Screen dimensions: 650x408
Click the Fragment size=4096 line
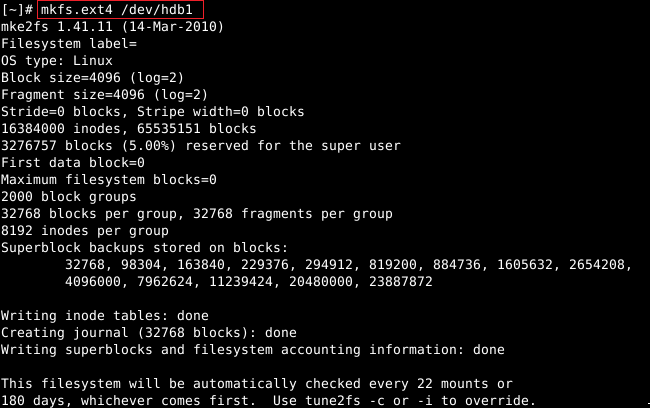(104, 95)
